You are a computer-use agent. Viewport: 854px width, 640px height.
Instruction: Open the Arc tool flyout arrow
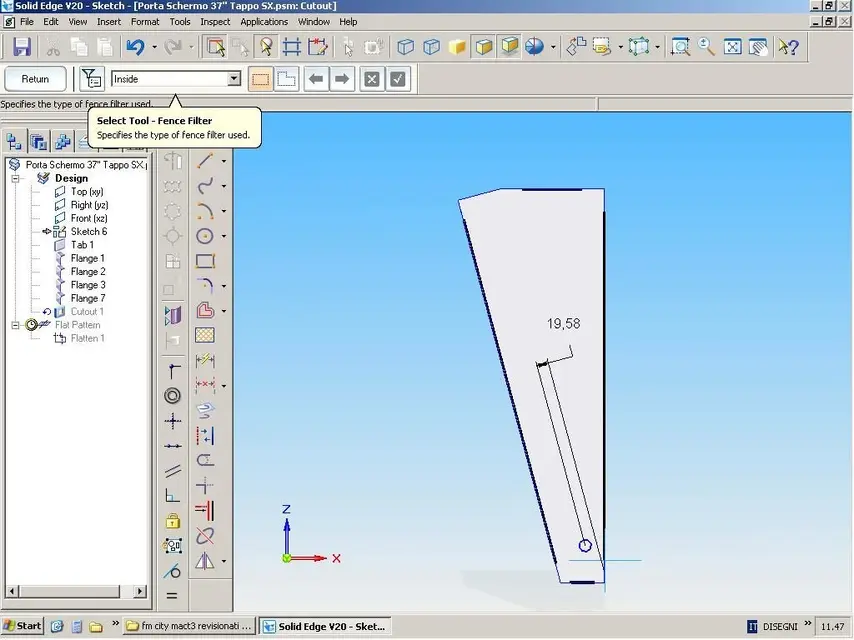click(x=224, y=211)
